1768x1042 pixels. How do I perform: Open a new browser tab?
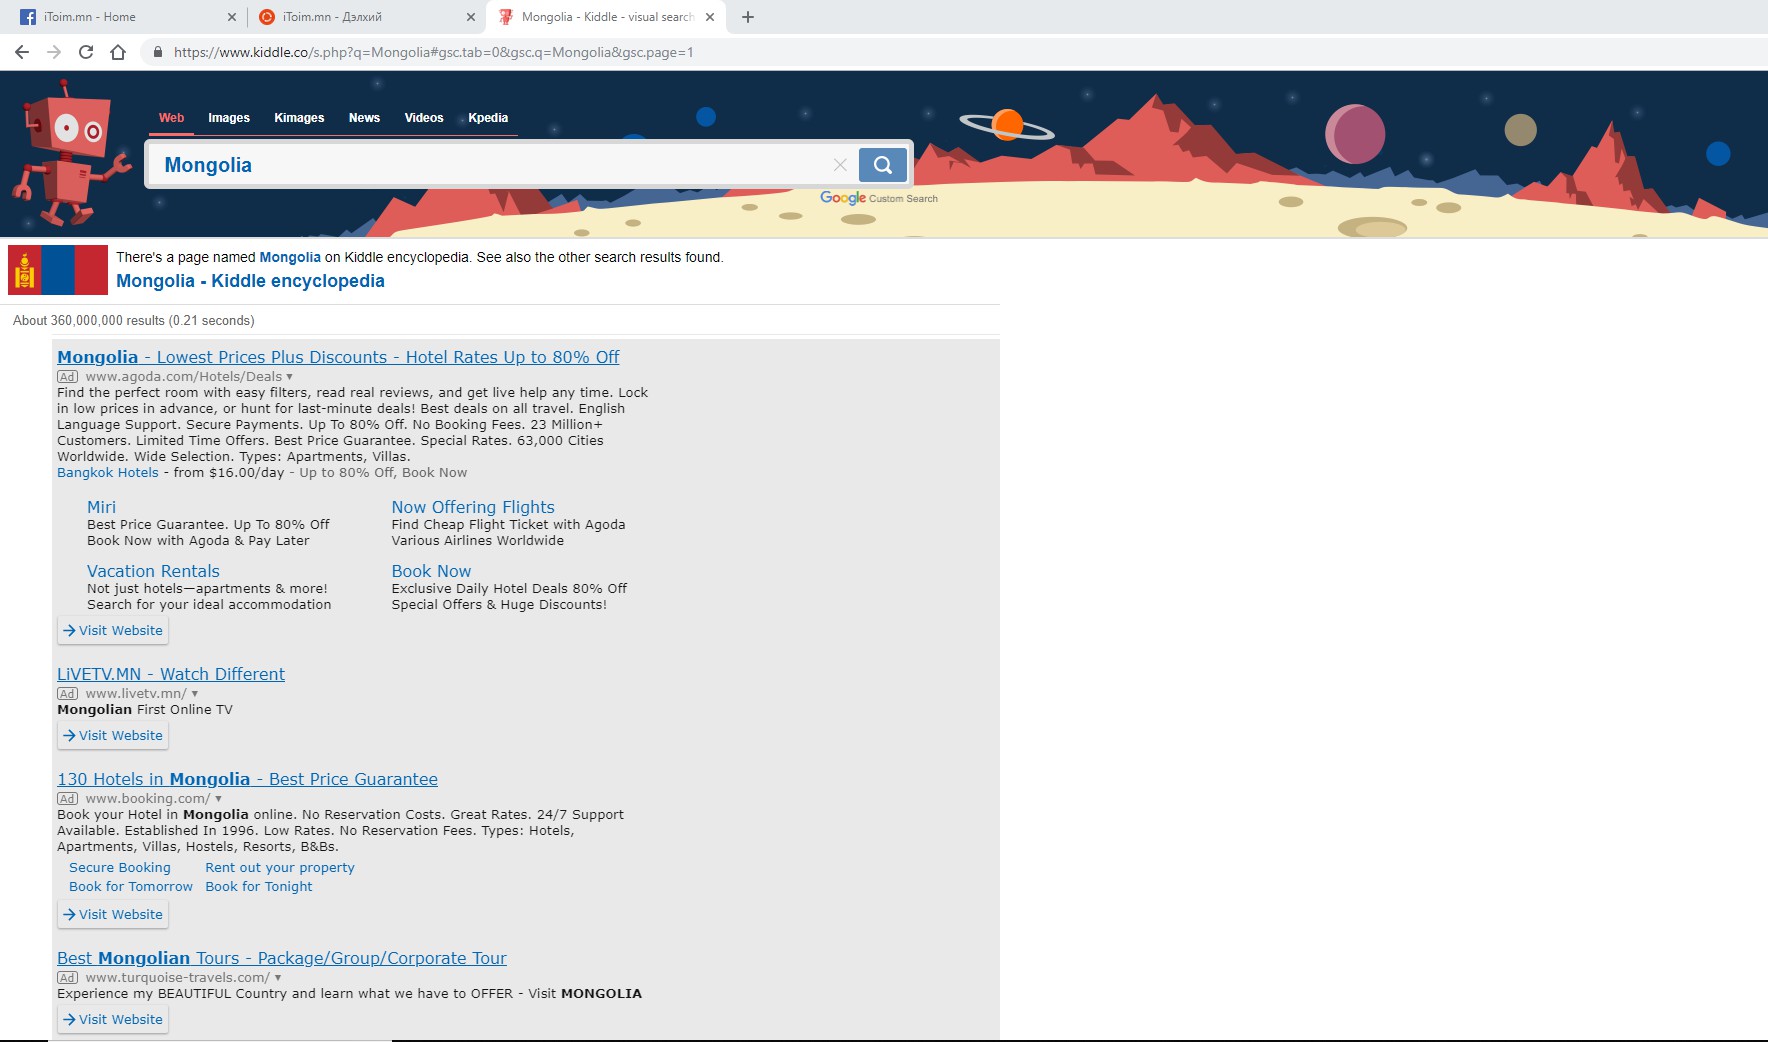(748, 17)
